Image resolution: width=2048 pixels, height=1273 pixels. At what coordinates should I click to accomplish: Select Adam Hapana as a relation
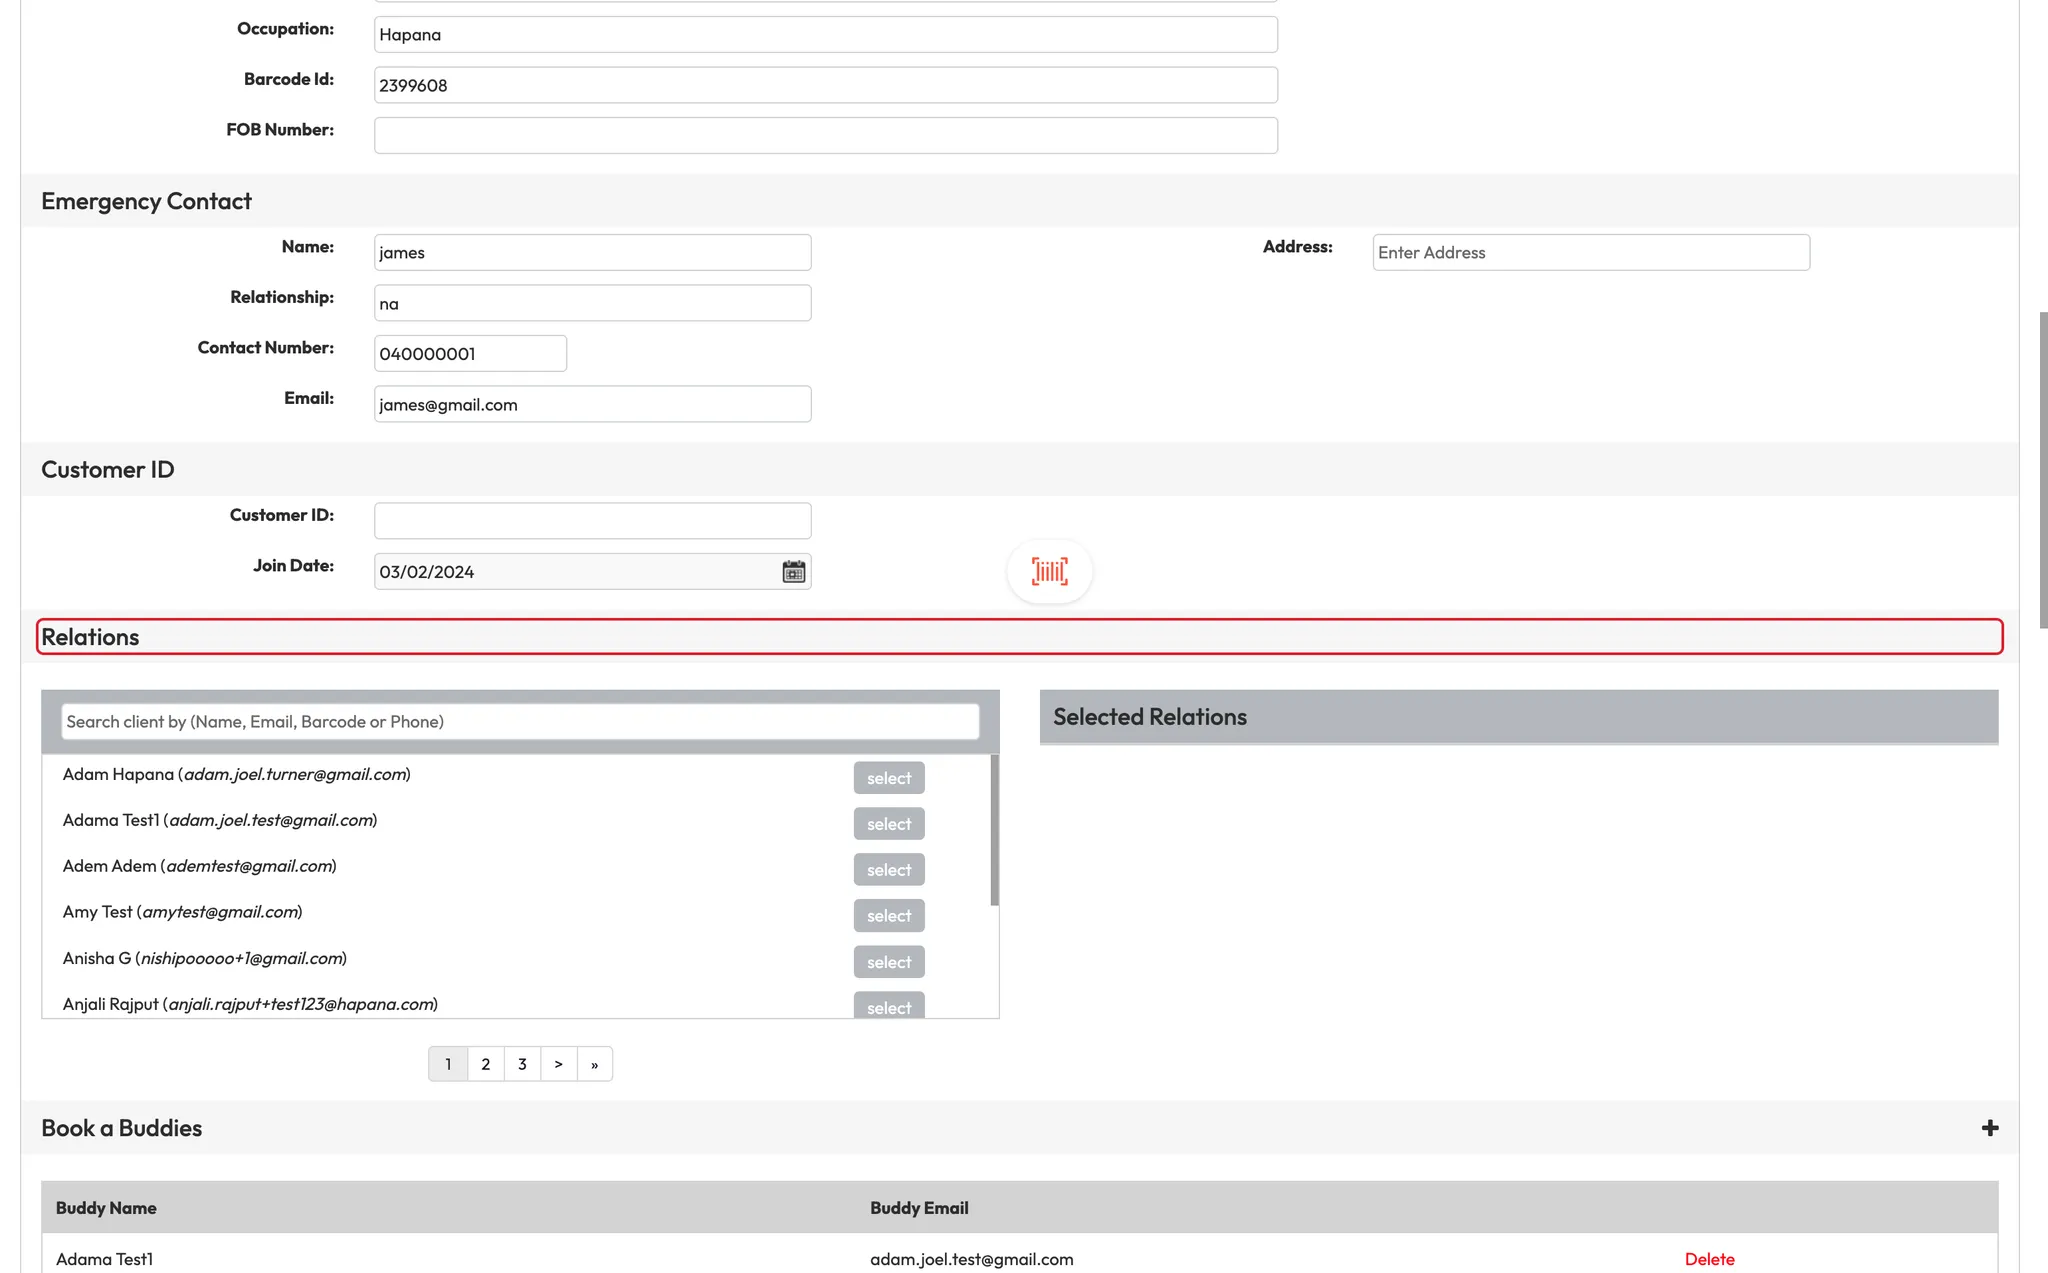click(x=888, y=778)
